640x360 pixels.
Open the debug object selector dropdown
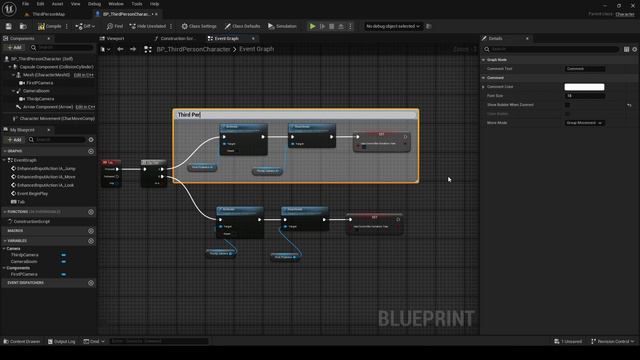(x=393, y=26)
